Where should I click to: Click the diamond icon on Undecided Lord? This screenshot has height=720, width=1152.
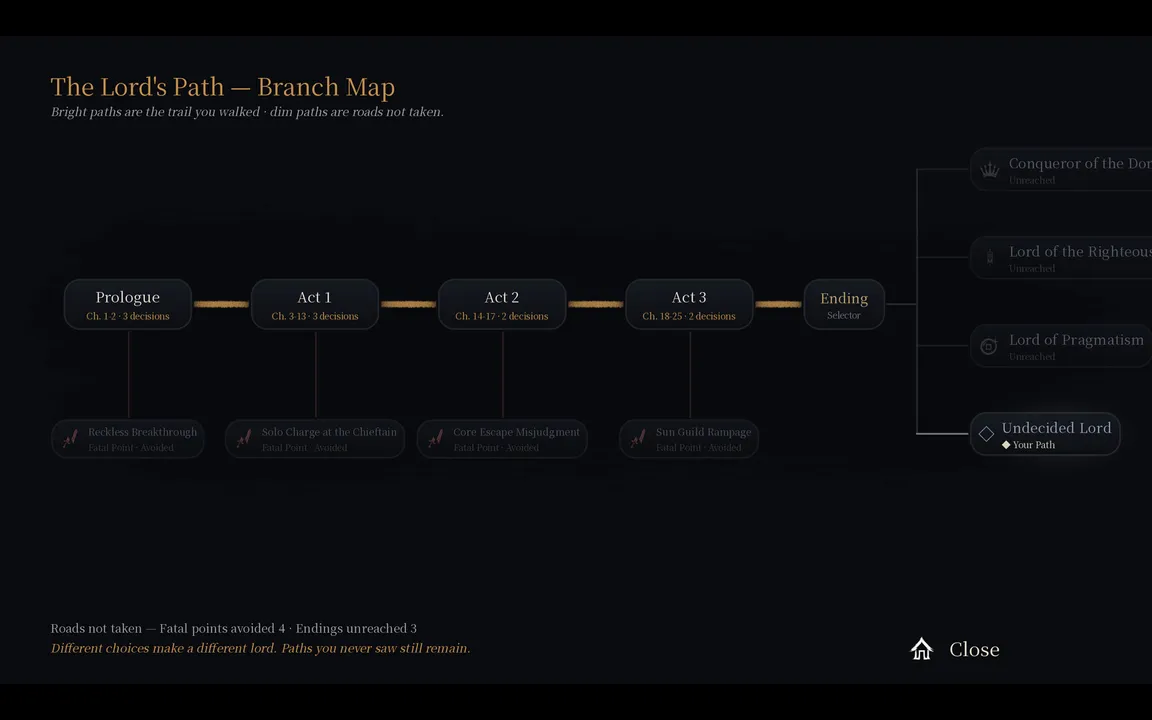(x=986, y=434)
